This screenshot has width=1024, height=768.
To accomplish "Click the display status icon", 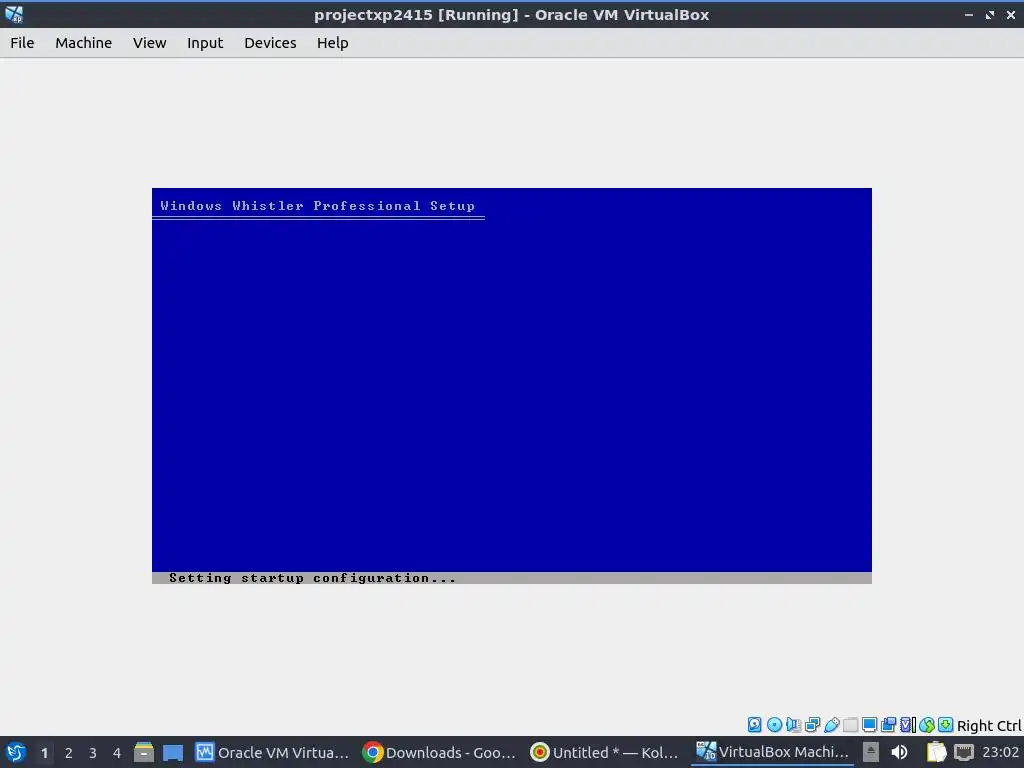I will pyautogui.click(x=869, y=724).
